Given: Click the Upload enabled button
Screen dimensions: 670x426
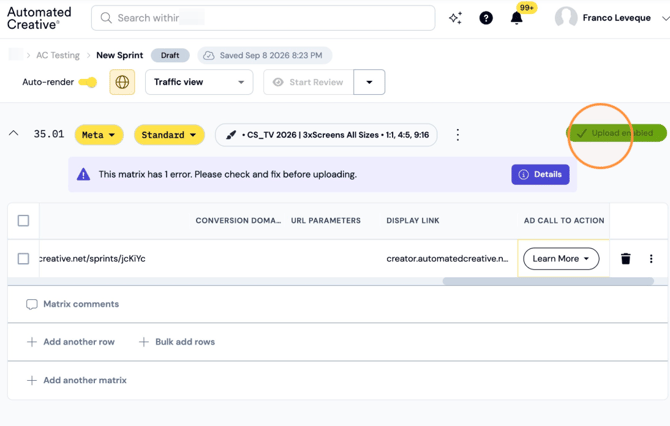Looking at the screenshot, I should point(616,133).
